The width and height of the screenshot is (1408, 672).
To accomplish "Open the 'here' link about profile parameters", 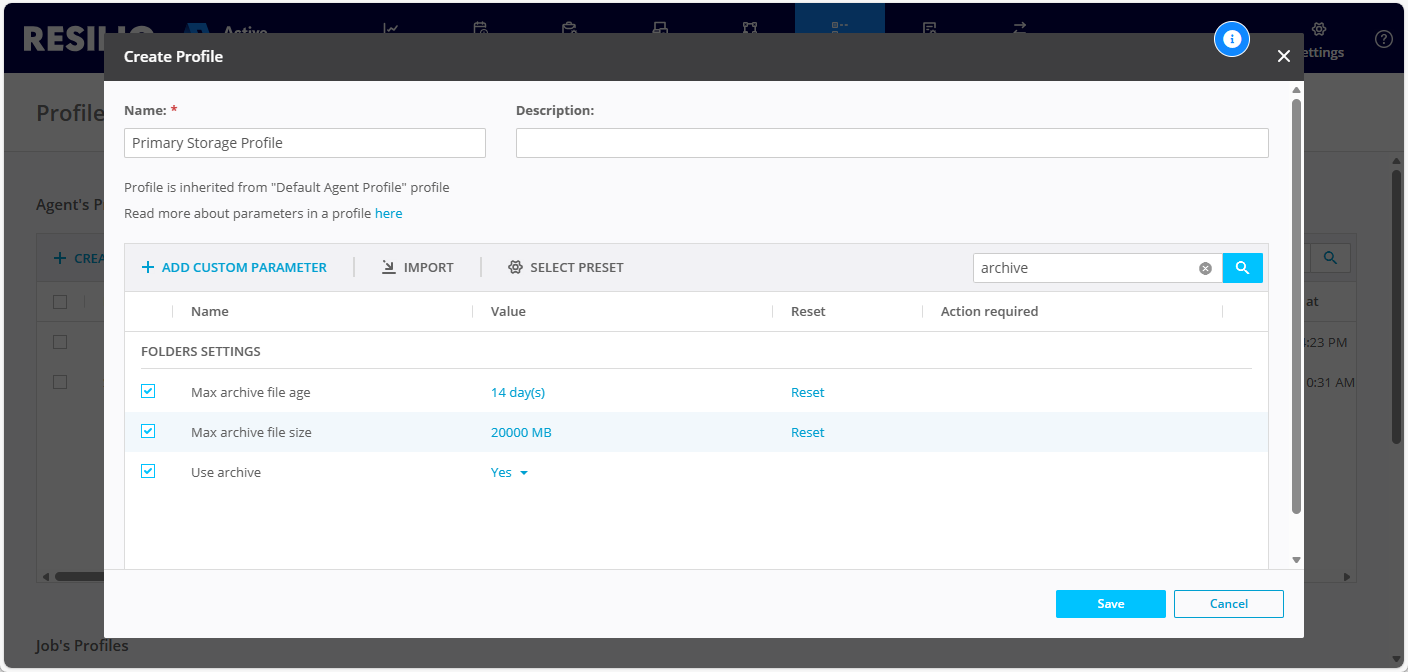I will click(x=388, y=214).
